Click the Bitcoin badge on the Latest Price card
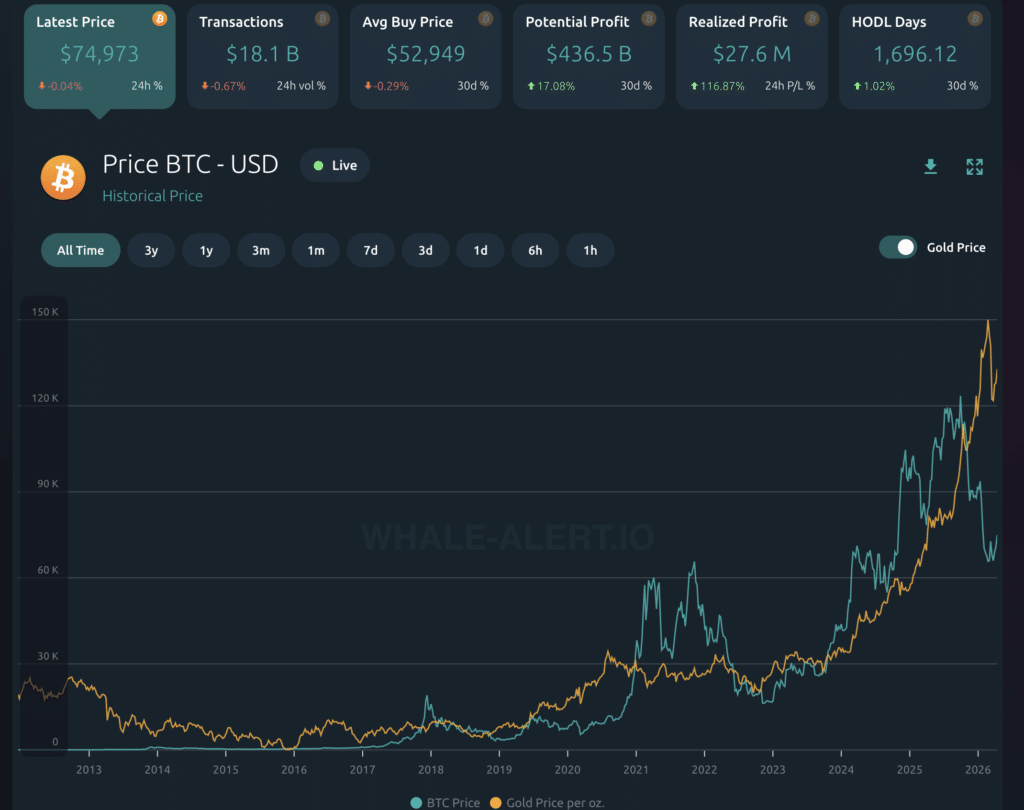The width and height of the screenshot is (1024, 810). [158, 18]
